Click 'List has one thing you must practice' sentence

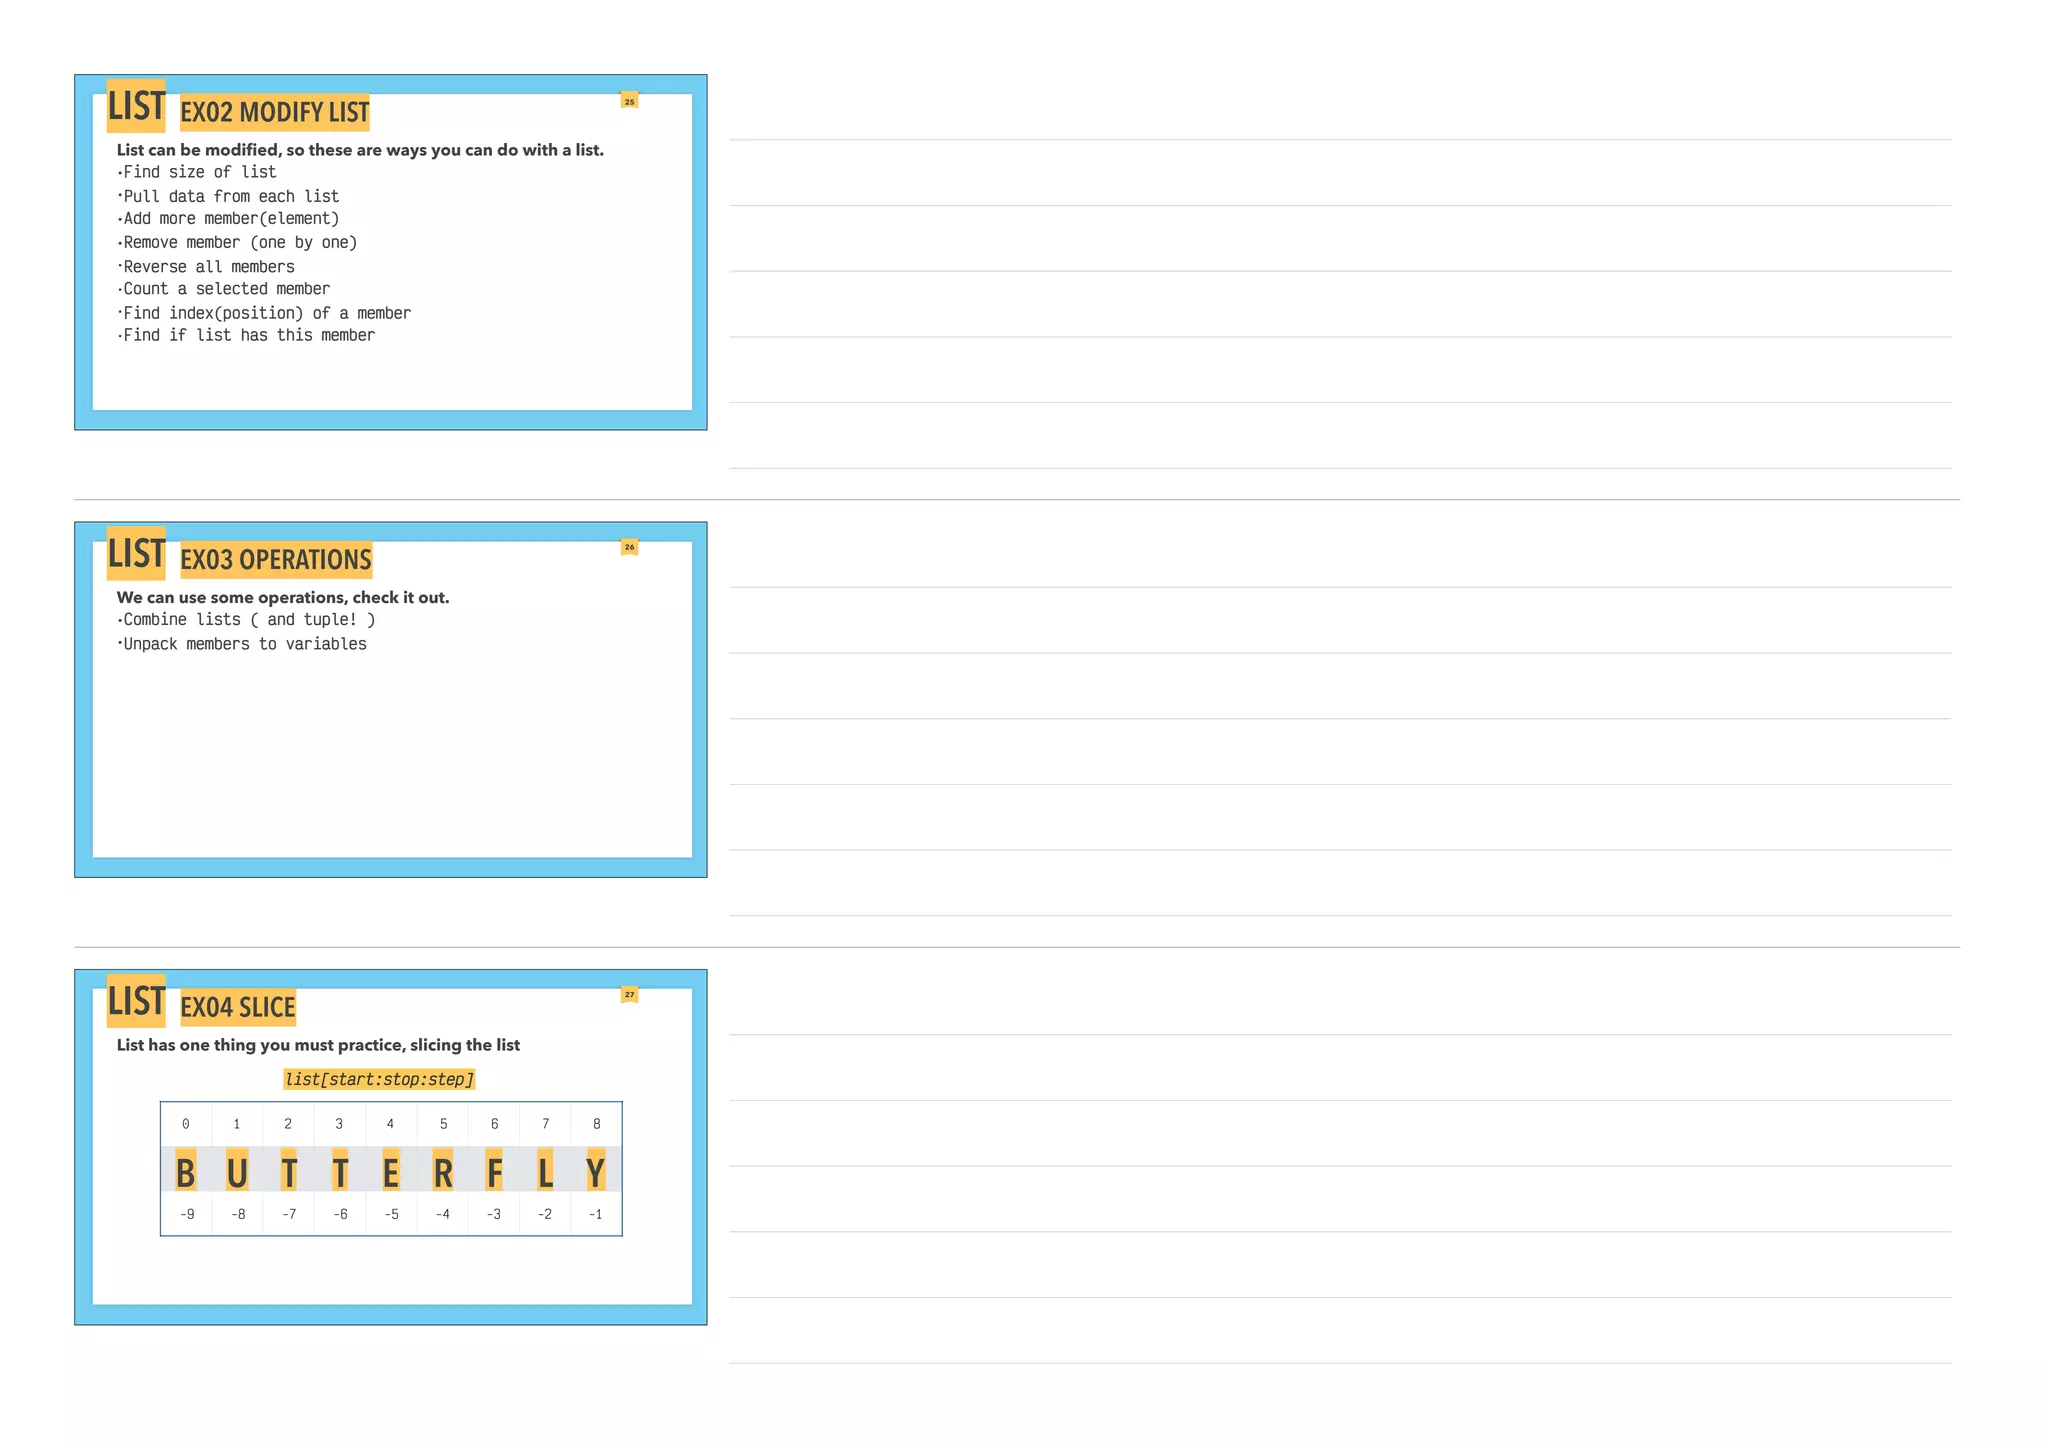tap(318, 1045)
